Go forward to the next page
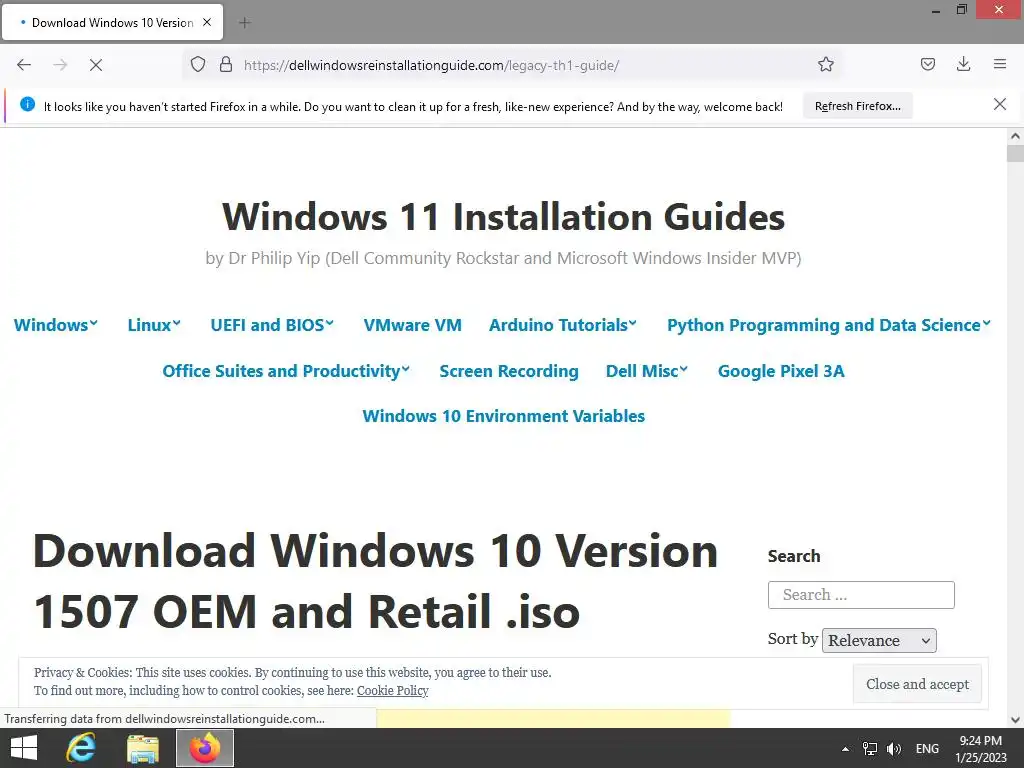 coord(60,65)
